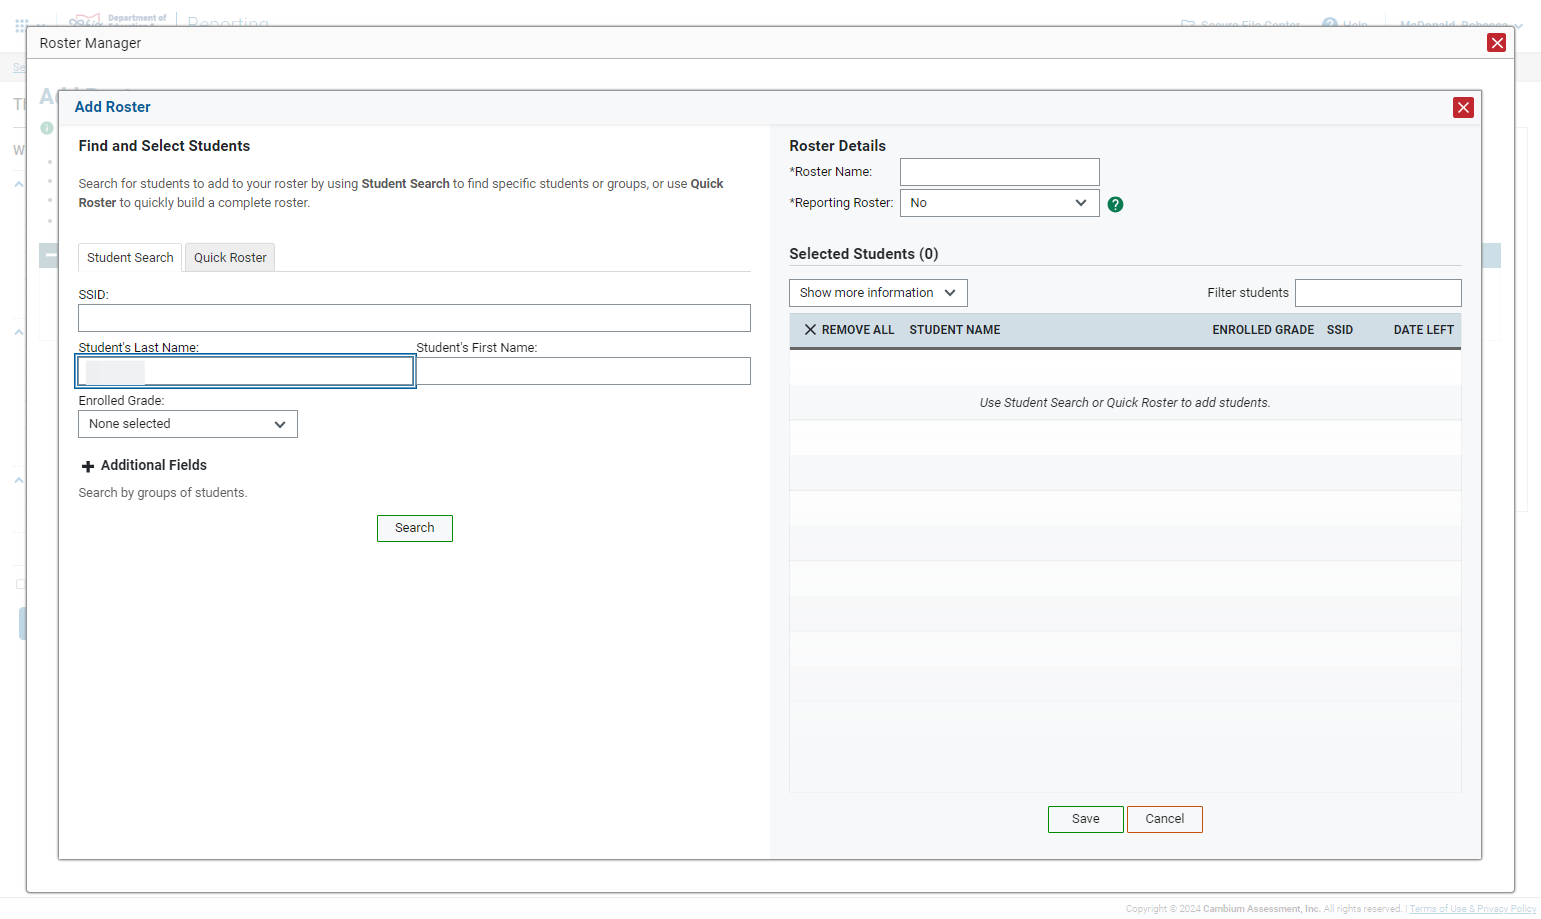Sort by SSID column header

(x=1339, y=330)
